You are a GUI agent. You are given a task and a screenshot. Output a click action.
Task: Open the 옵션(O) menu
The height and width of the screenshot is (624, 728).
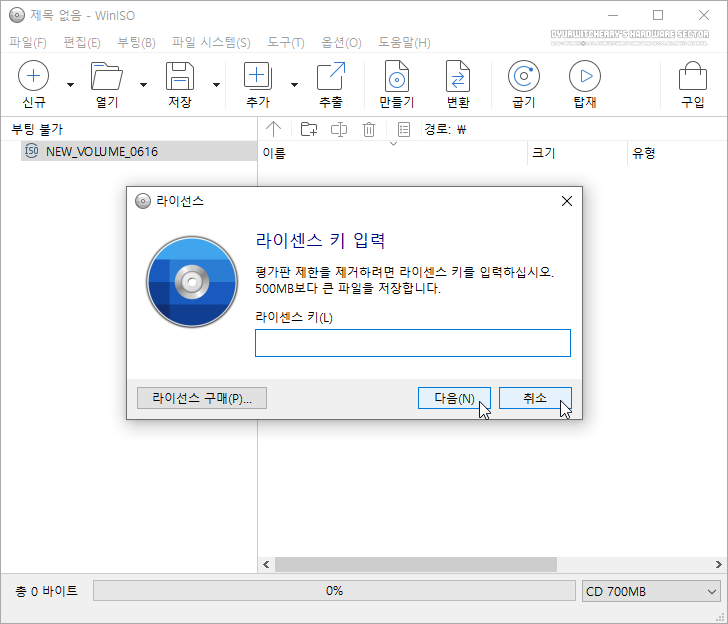pyautogui.click(x=341, y=43)
